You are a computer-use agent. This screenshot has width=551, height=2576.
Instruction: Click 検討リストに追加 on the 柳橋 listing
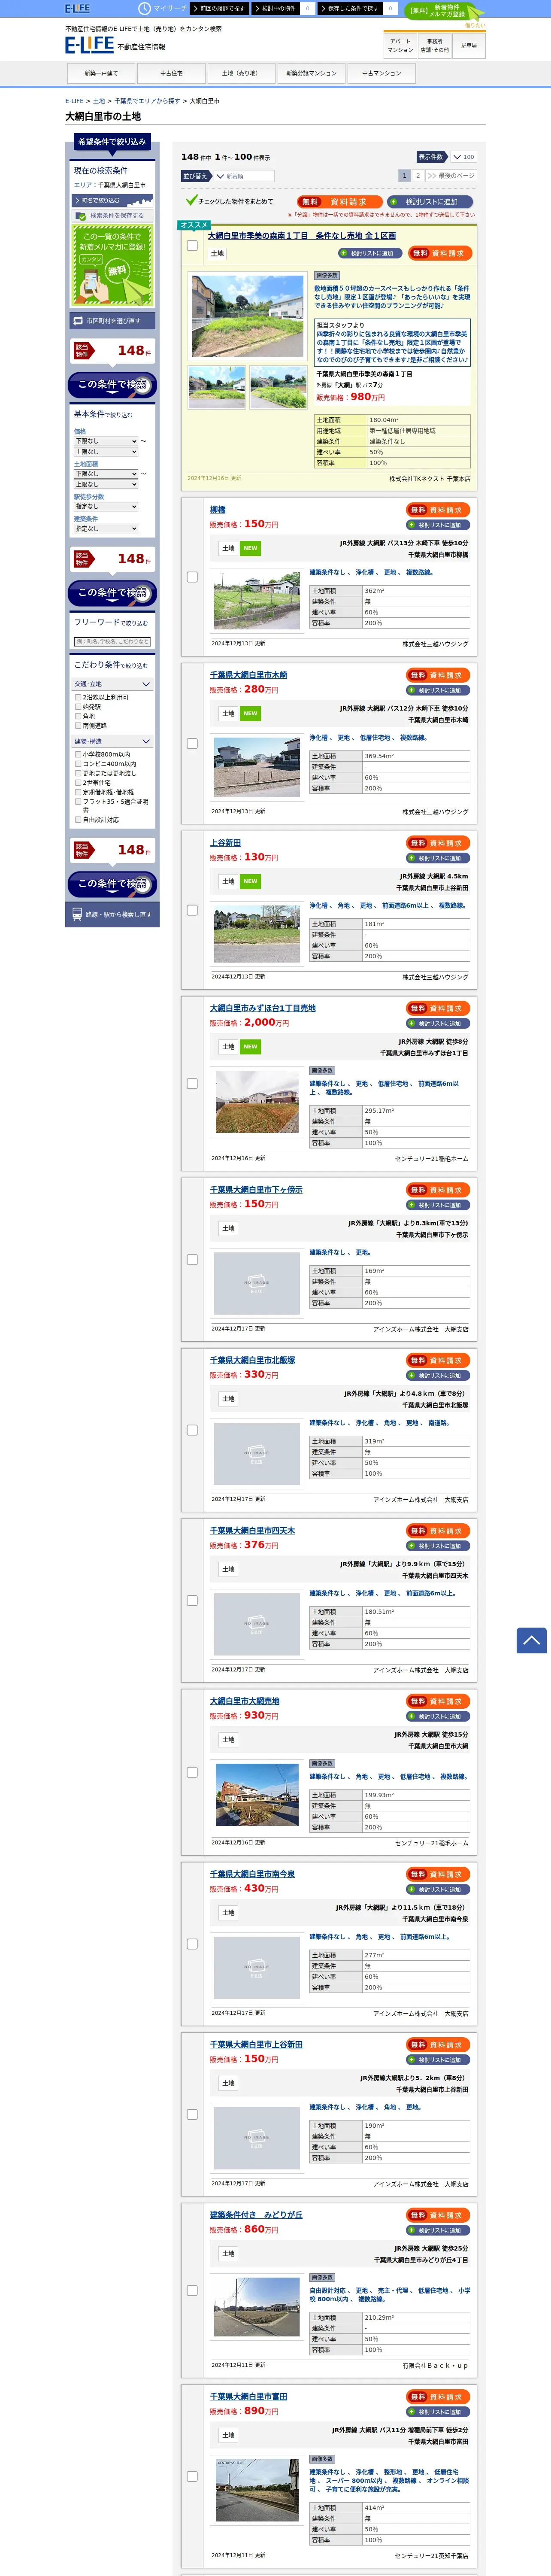click(x=439, y=525)
